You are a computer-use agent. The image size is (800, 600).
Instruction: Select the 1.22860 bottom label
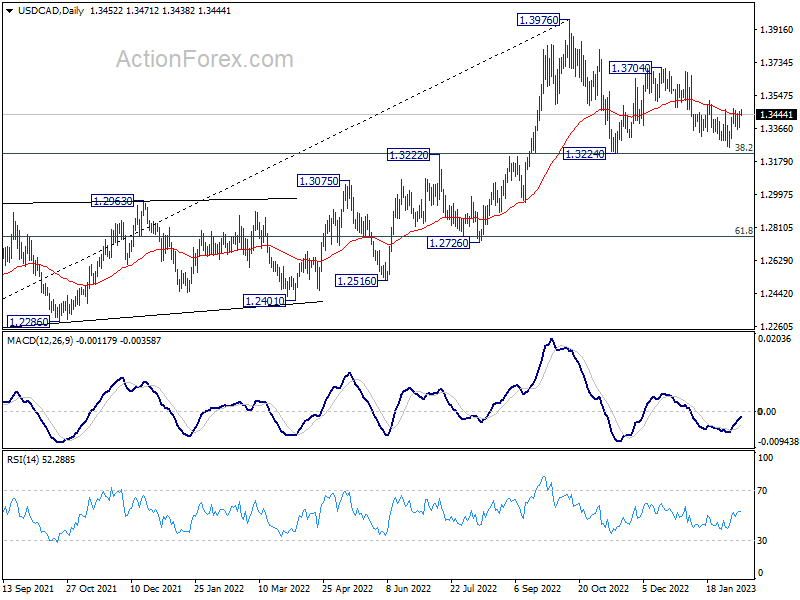pyautogui.click(x=29, y=322)
